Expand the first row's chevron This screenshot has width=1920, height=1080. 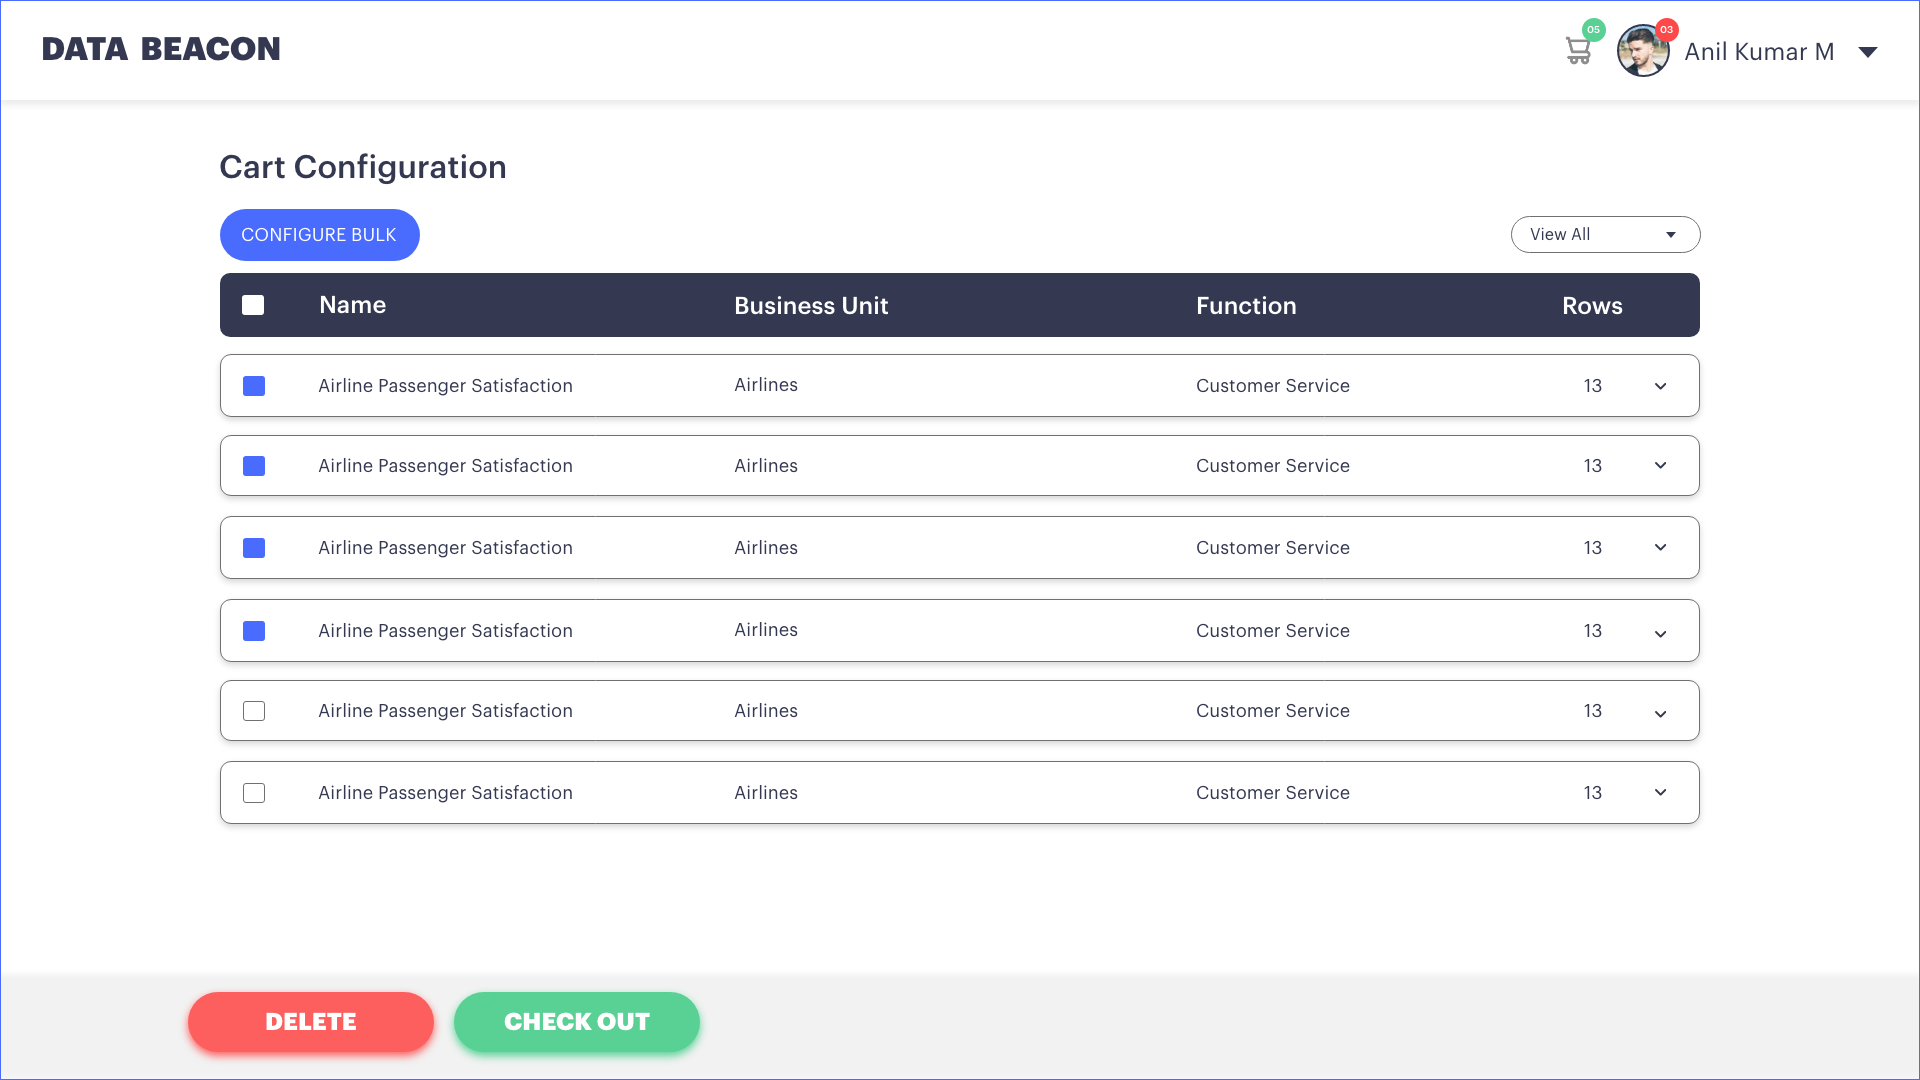click(x=1660, y=386)
